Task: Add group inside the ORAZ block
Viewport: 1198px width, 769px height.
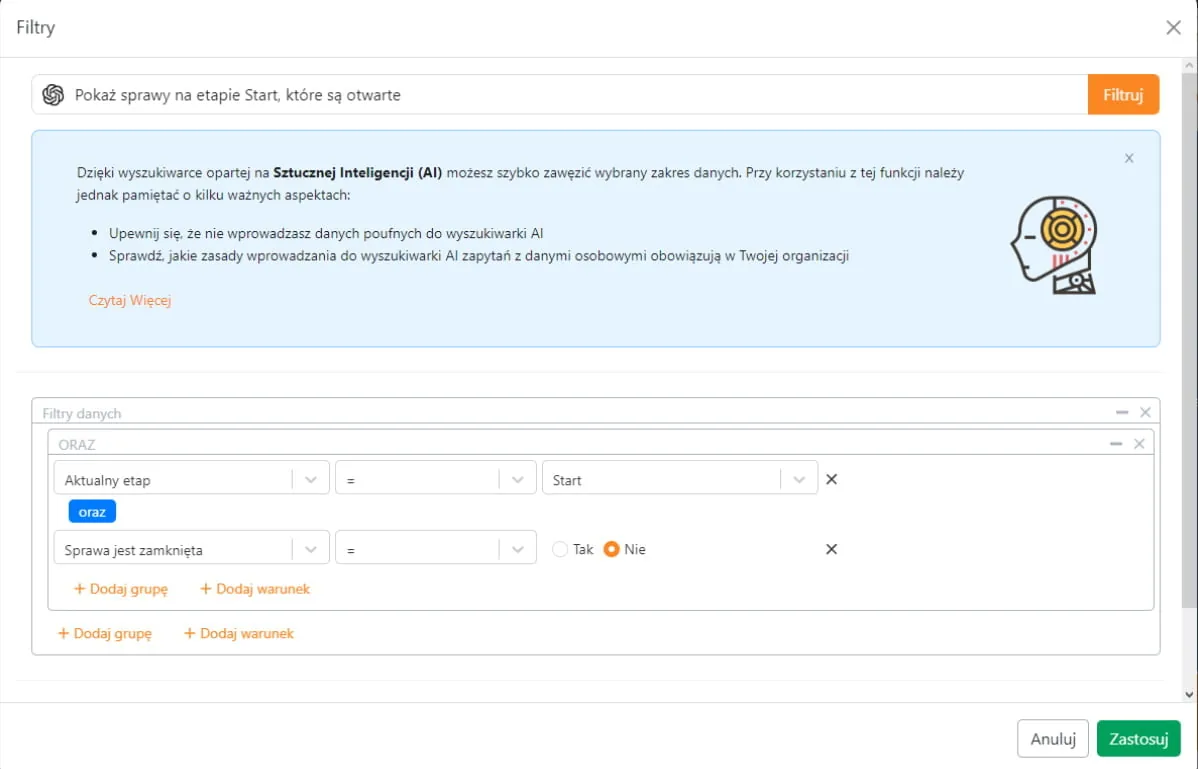Action: [121, 589]
